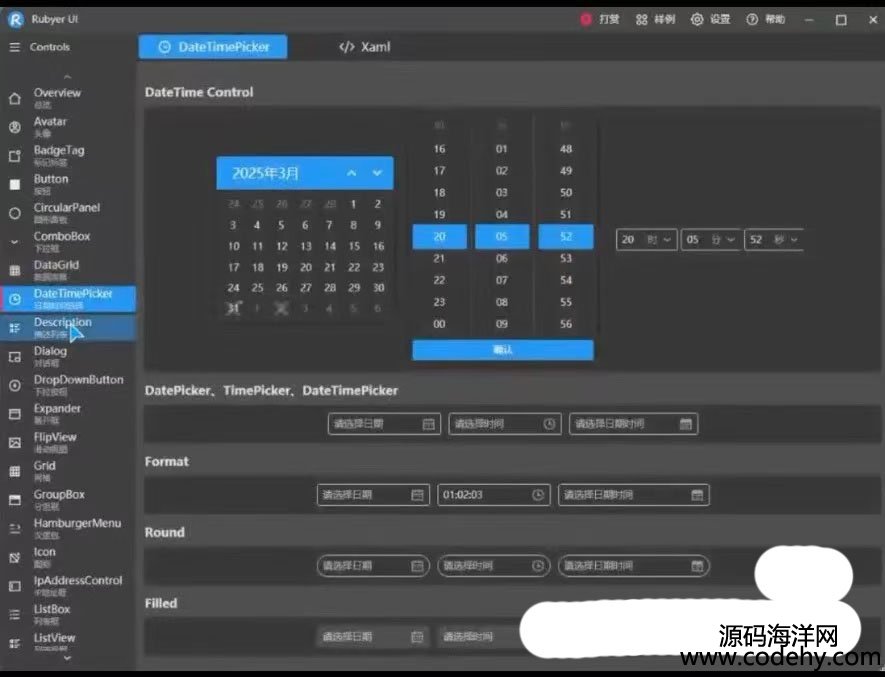
Task: Click the Rubyer UI logo icon
Action: pyautogui.click(x=15, y=19)
